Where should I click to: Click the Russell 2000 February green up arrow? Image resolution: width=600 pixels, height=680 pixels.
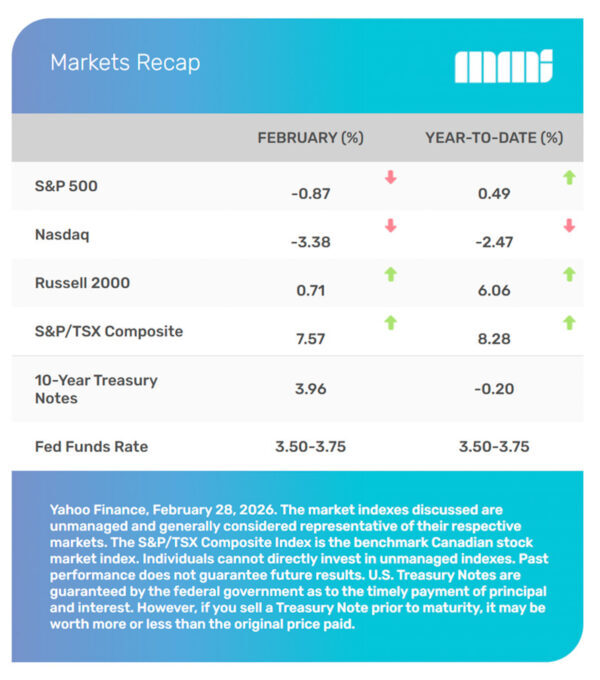point(390,274)
